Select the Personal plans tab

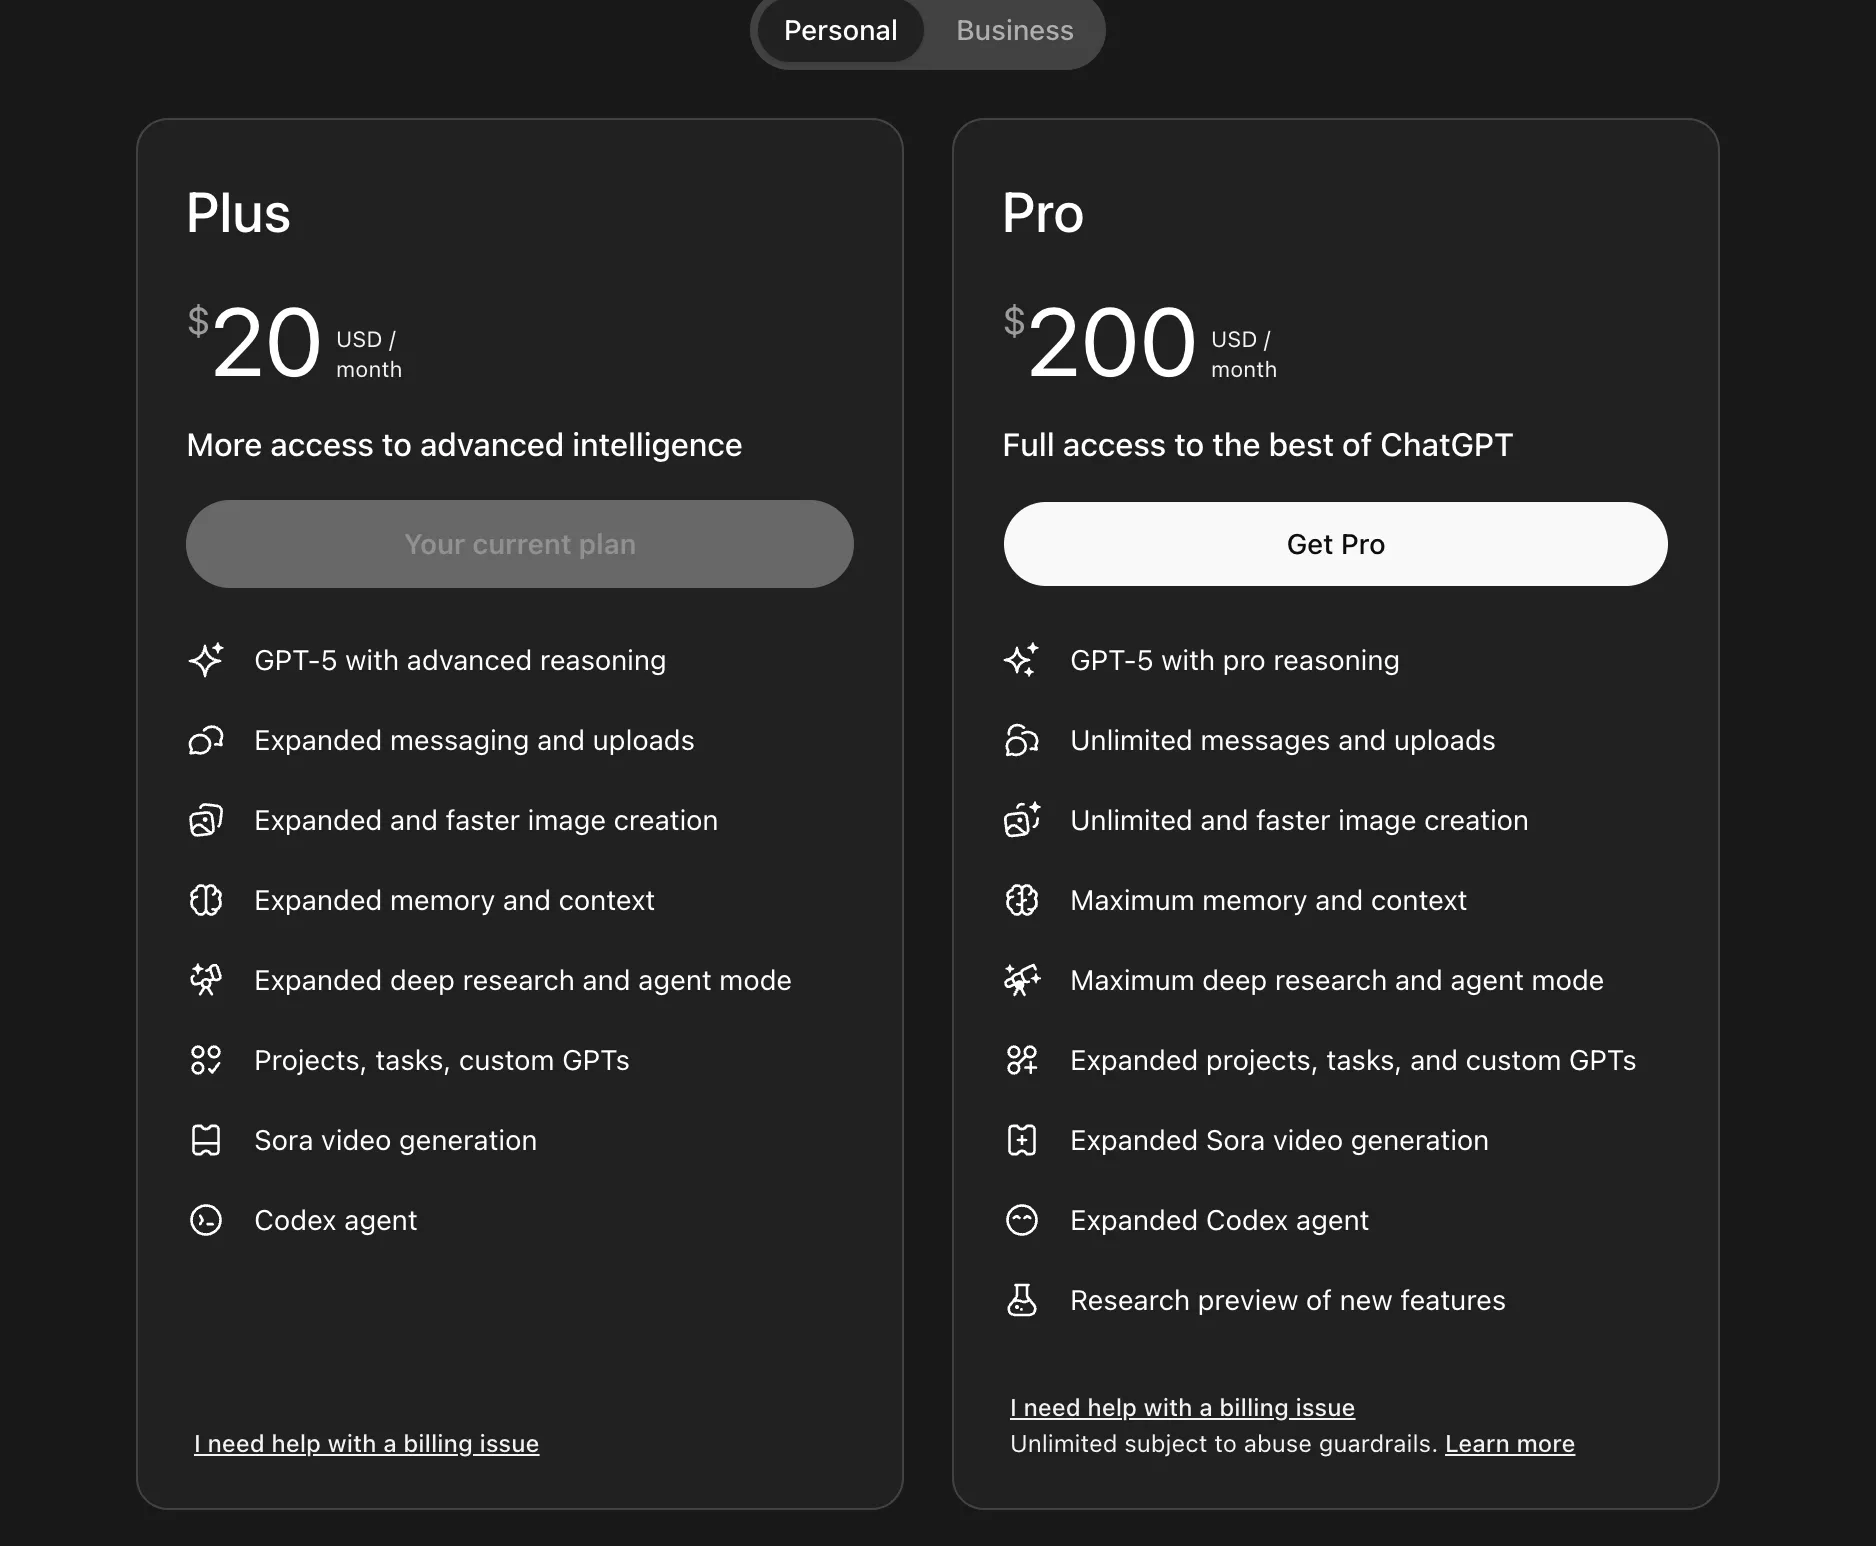840,31
